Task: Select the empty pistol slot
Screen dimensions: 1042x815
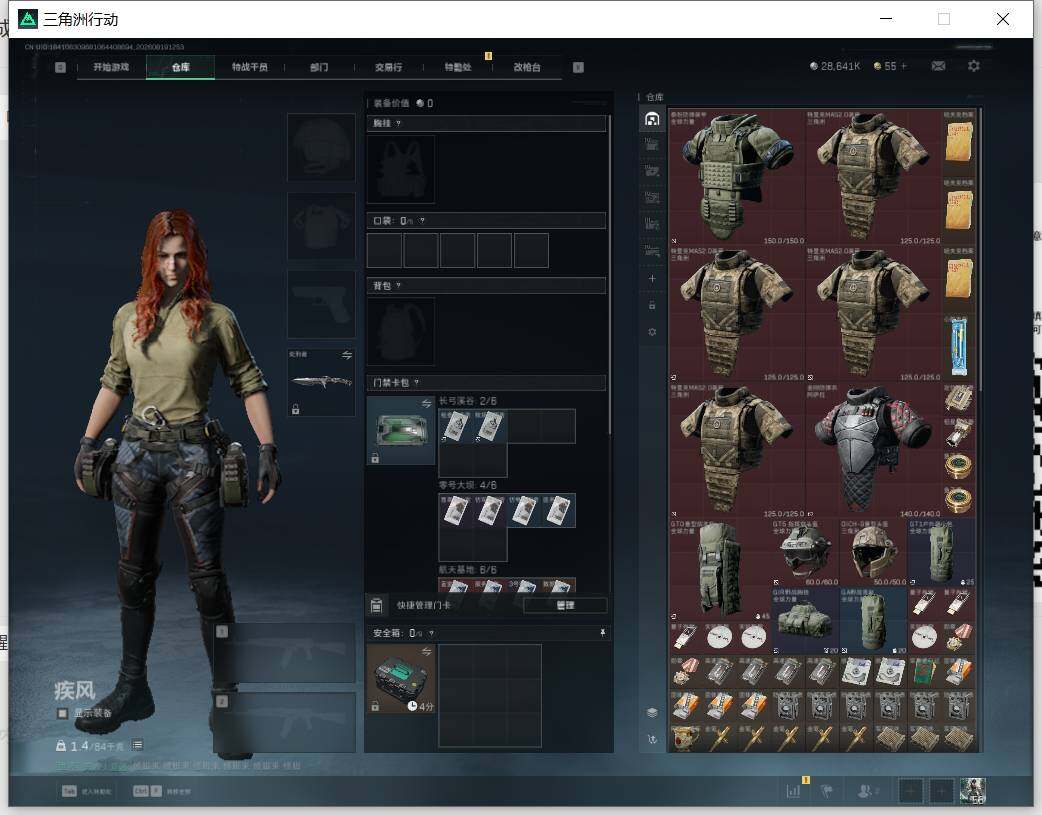Action: pos(322,304)
